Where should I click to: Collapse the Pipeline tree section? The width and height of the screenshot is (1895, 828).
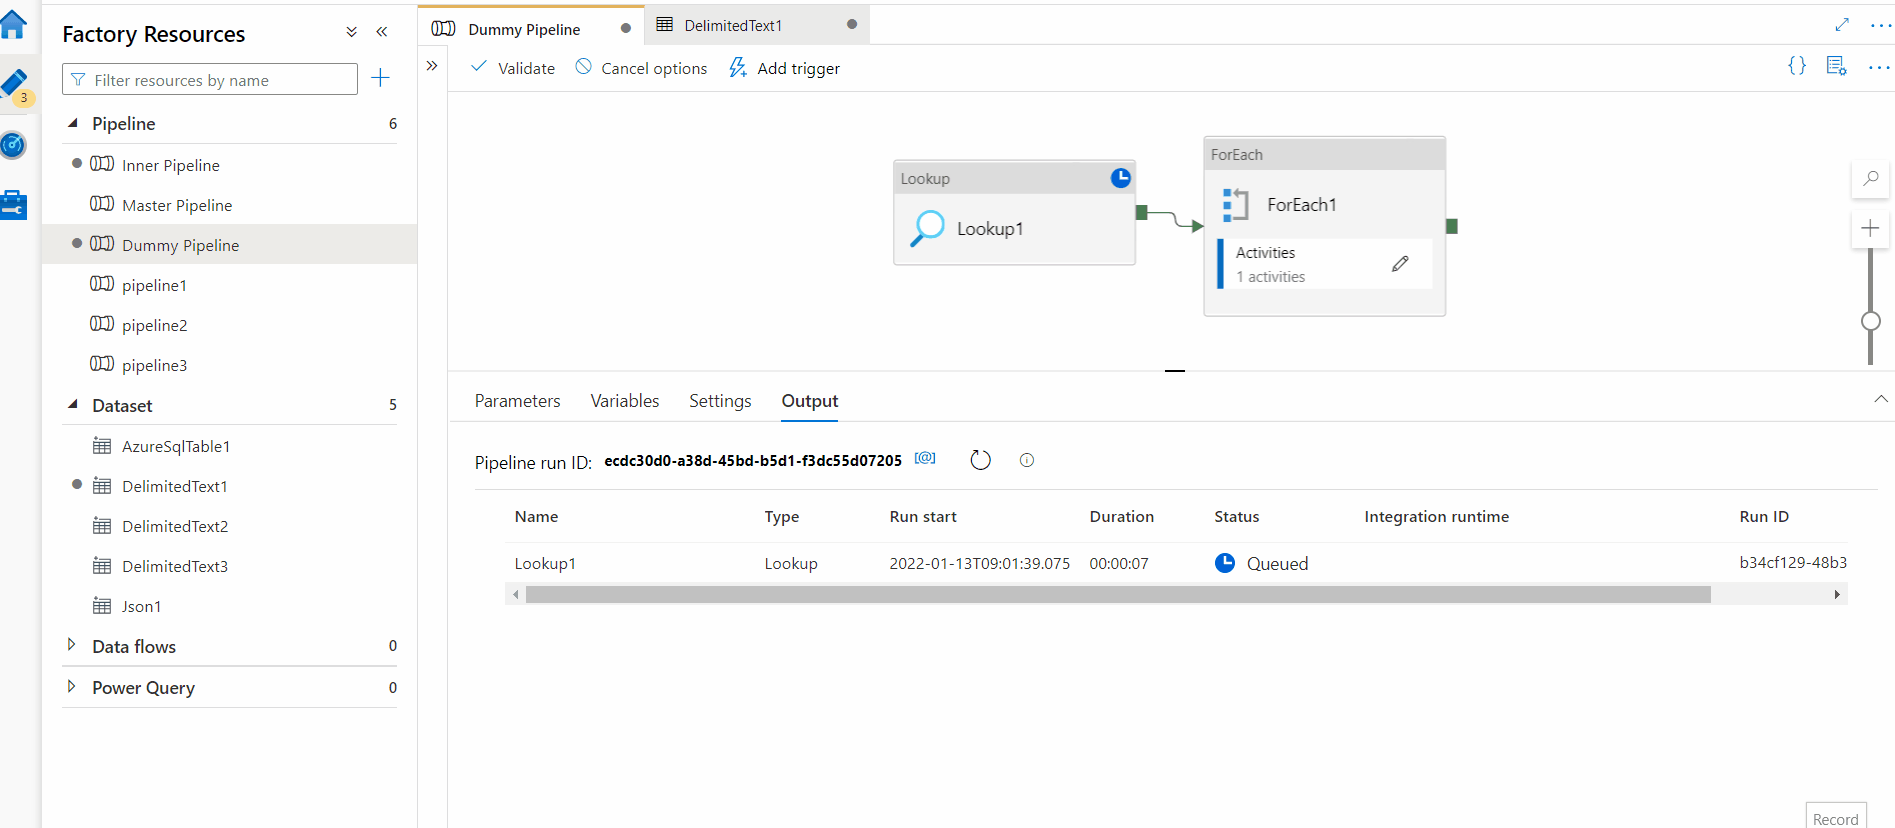(x=73, y=123)
